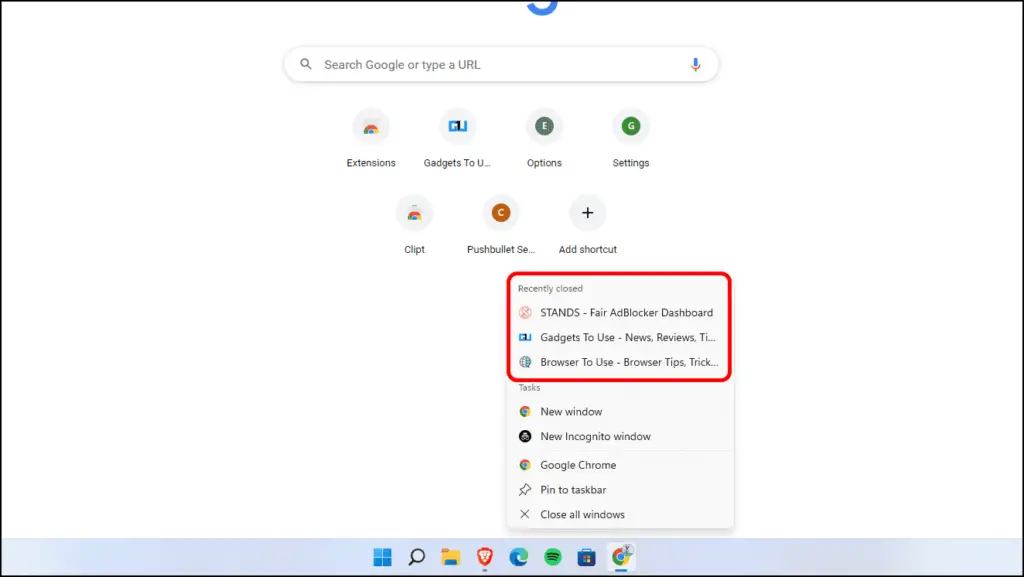
Task: Open the Settings shortcut tile
Action: coord(631,138)
